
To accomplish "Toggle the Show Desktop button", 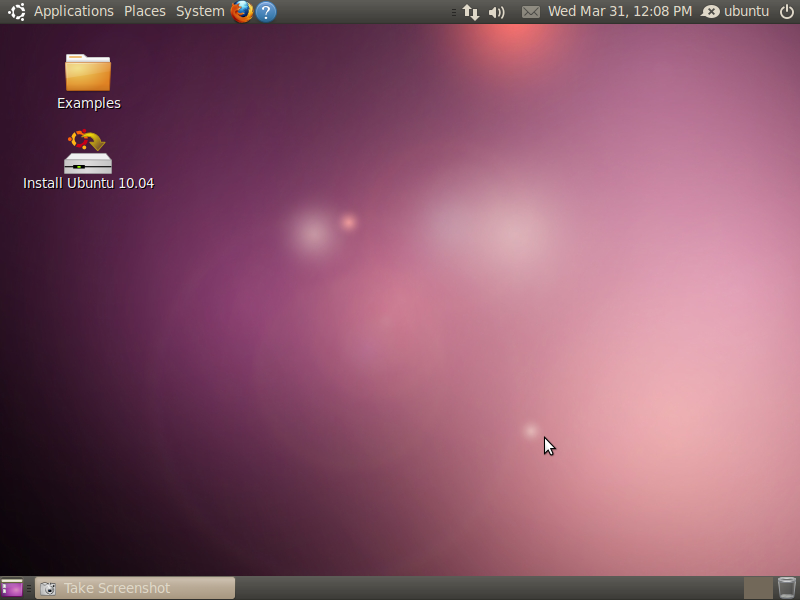I will point(12,588).
